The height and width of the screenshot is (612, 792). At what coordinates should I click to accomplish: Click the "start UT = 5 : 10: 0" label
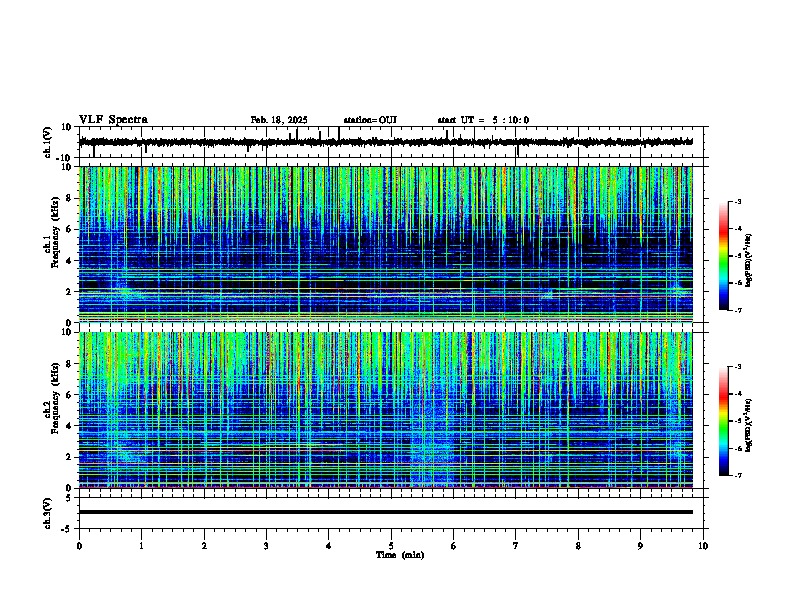click(x=483, y=120)
